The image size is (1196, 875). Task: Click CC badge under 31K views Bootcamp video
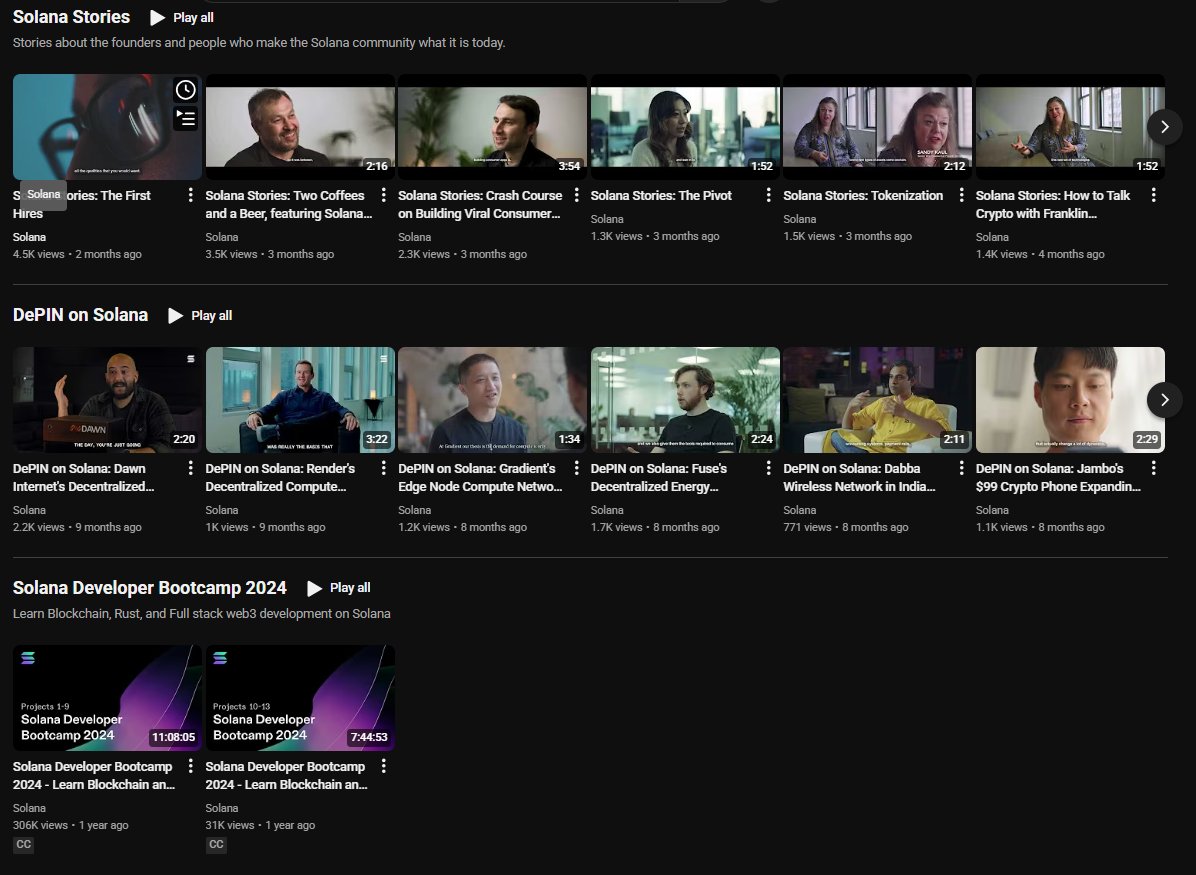point(217,844)
